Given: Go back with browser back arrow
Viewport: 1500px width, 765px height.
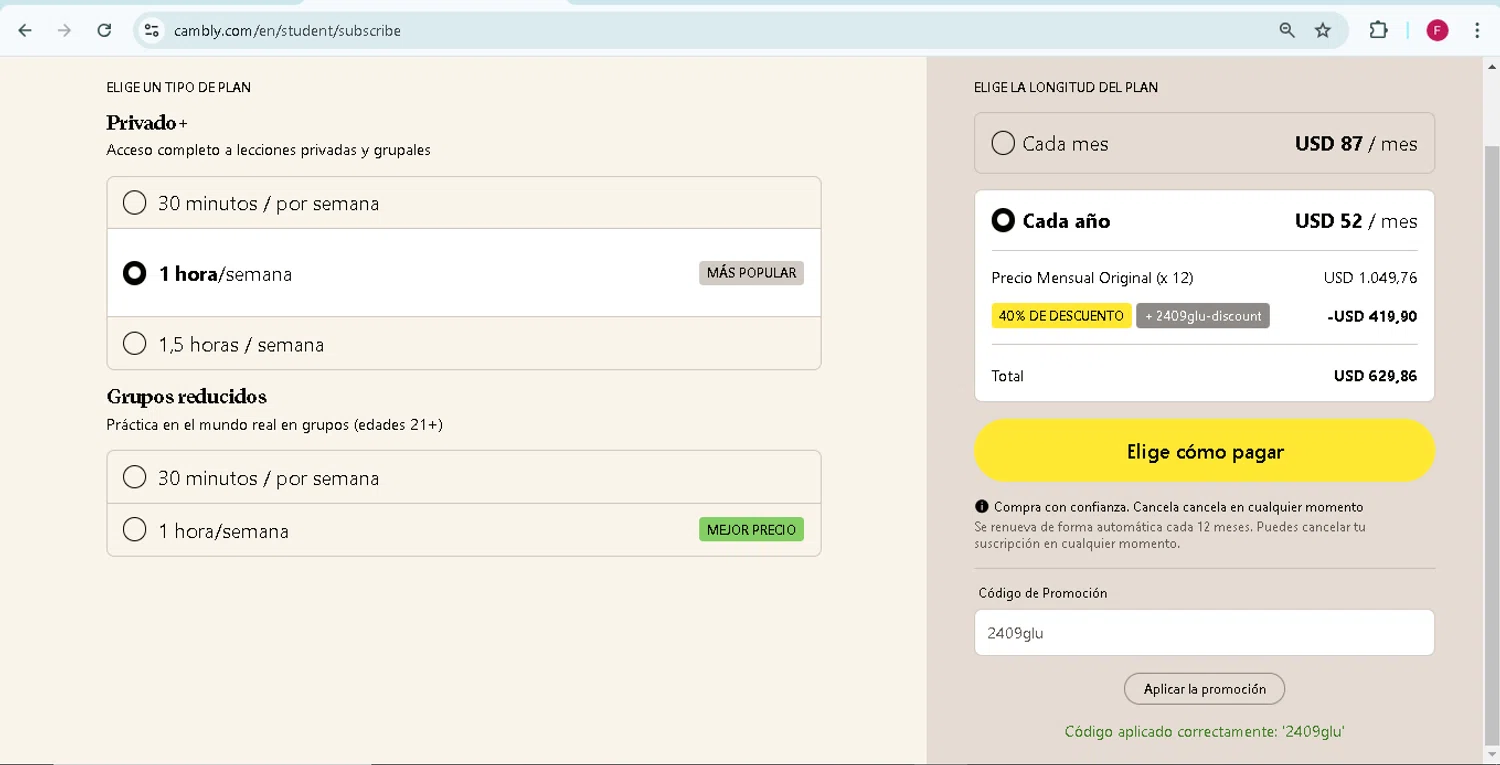Looking at the screenshot, I should pos(25,31).
